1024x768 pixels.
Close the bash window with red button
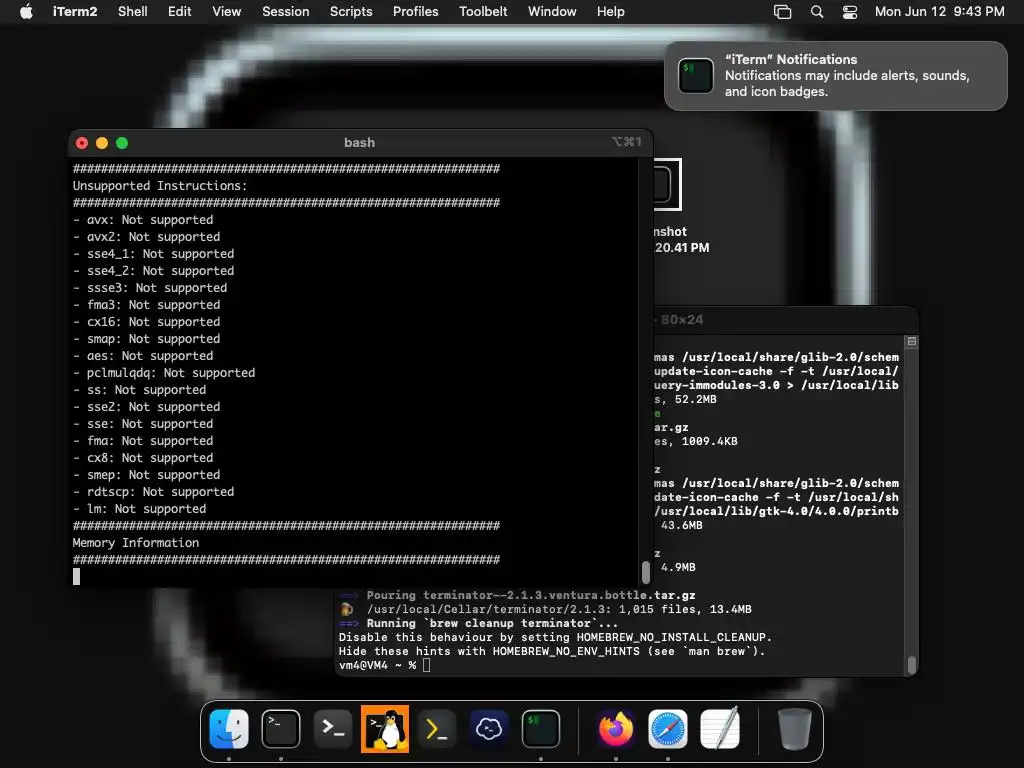(x=82, y=143)
